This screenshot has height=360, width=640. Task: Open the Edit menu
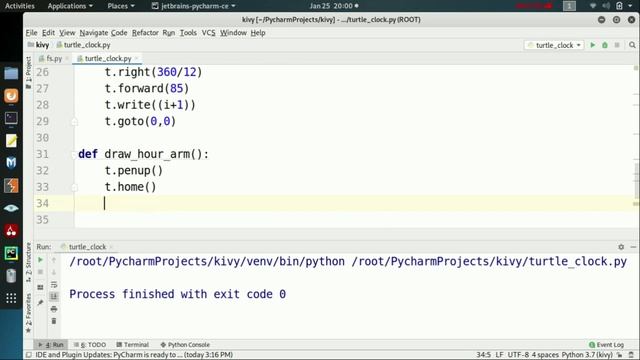pos(48,33)
